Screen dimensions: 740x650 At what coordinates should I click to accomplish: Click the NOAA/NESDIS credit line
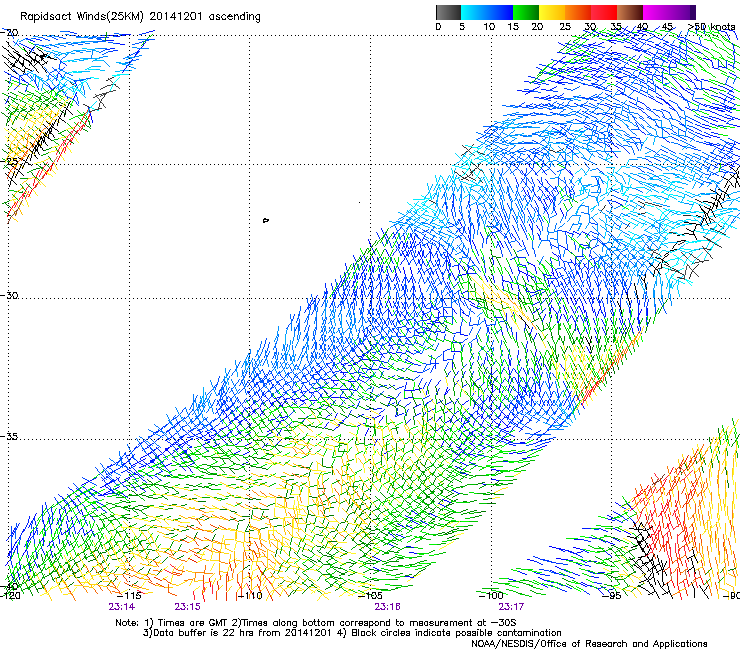[x=589, y=643]
